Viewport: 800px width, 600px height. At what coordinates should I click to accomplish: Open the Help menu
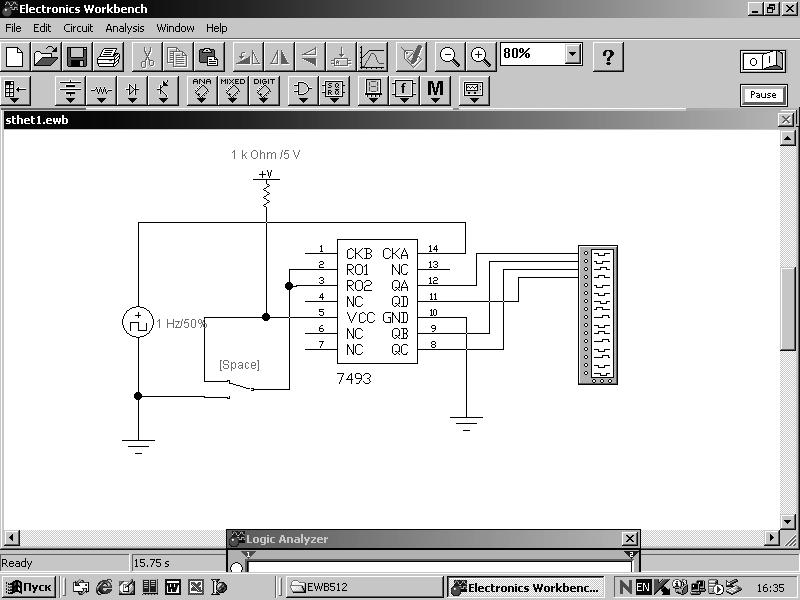216,28
